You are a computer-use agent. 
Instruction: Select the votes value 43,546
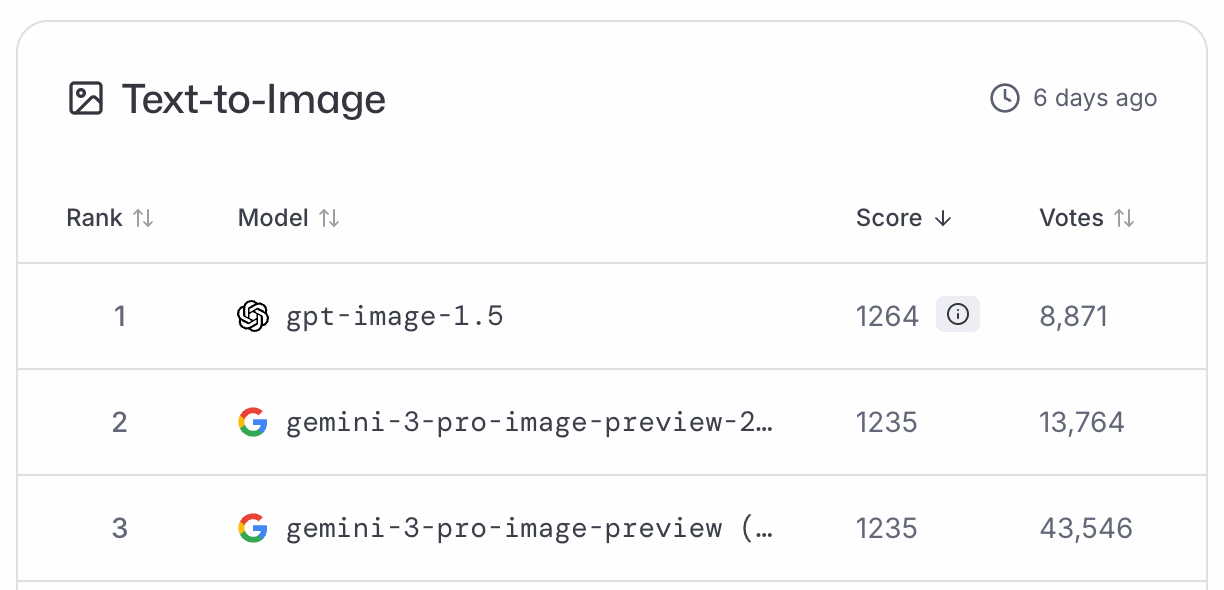[x=1086, y=528]
